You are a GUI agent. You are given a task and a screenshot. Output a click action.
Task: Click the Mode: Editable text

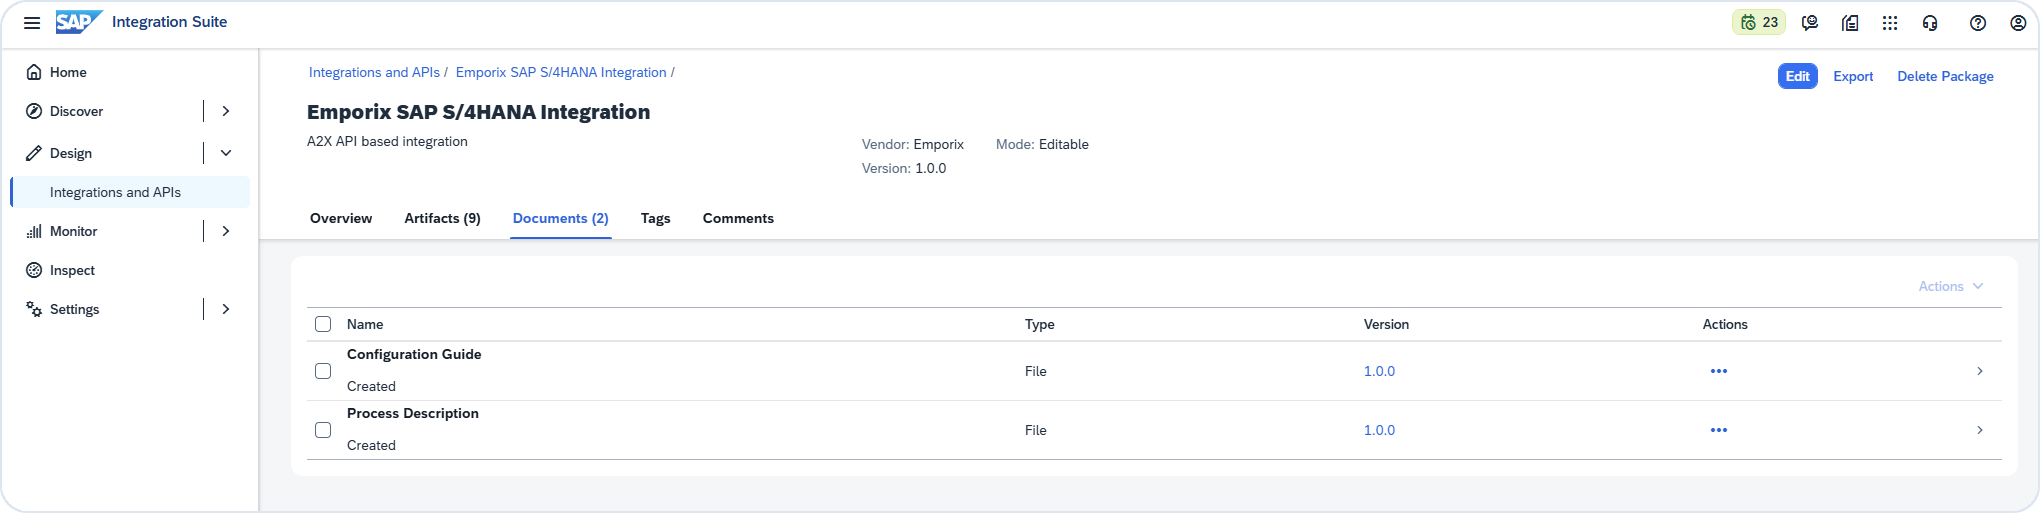coord(1042,144)
